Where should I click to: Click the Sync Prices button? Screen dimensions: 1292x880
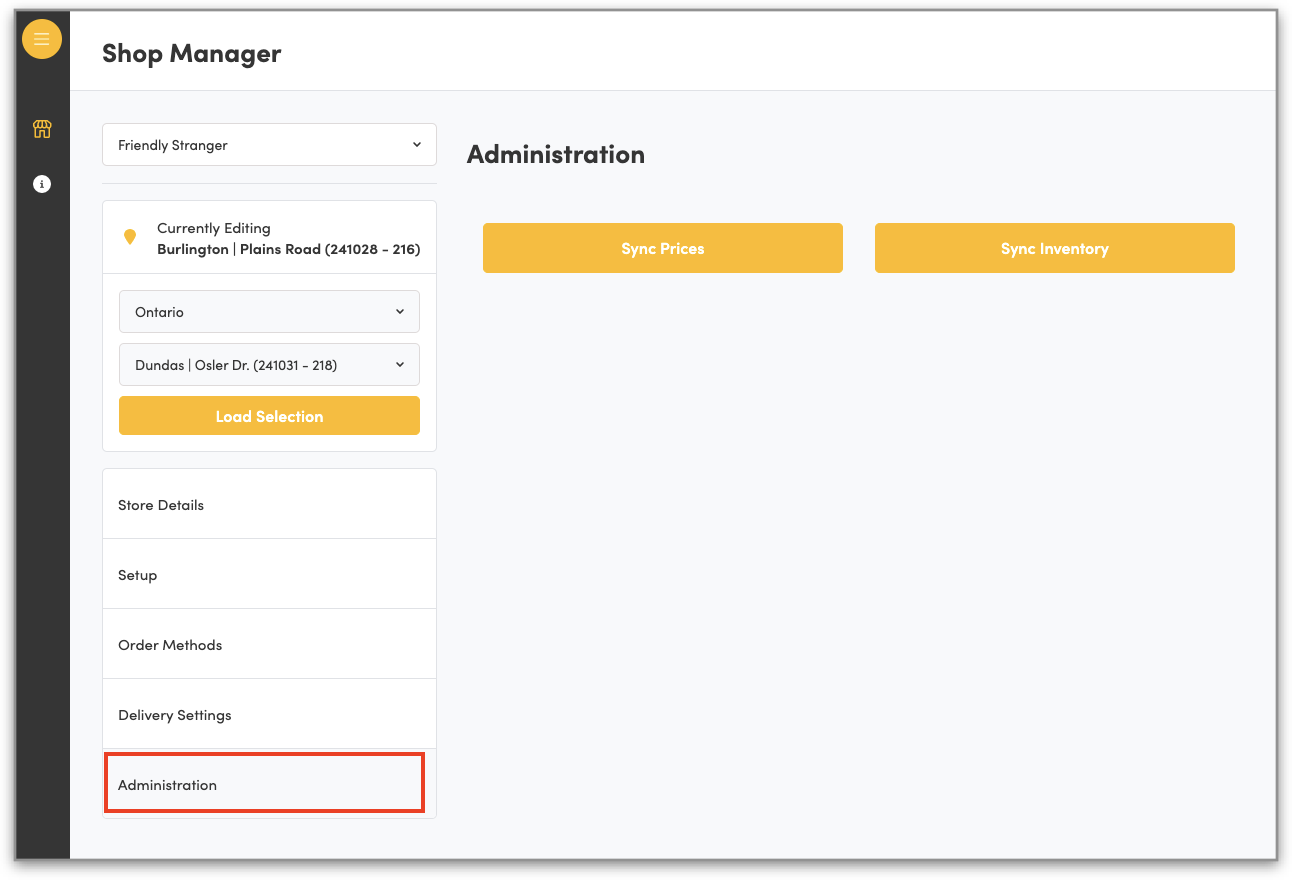(x=662, y=248)
